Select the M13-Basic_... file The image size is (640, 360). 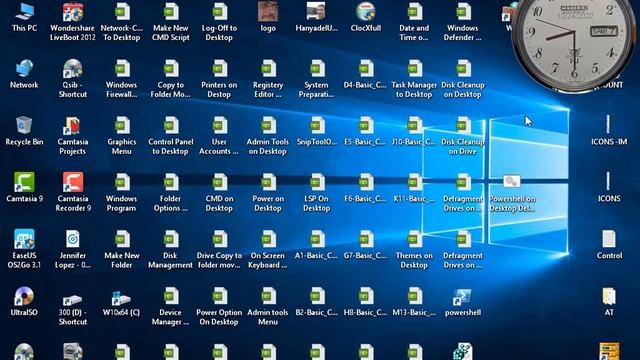[x=414, y=296]
